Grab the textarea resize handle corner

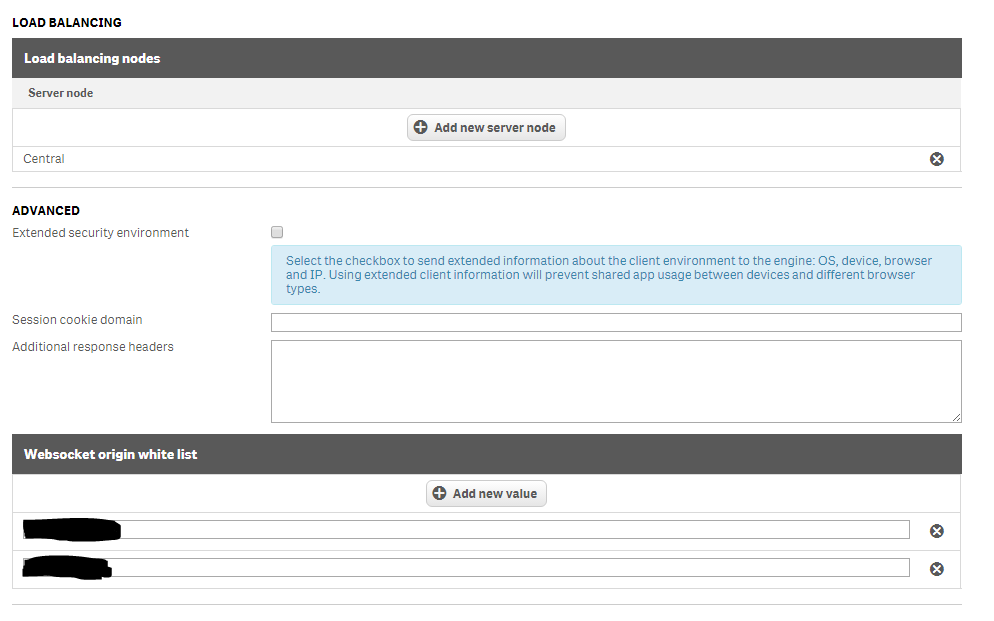[957, 417]
